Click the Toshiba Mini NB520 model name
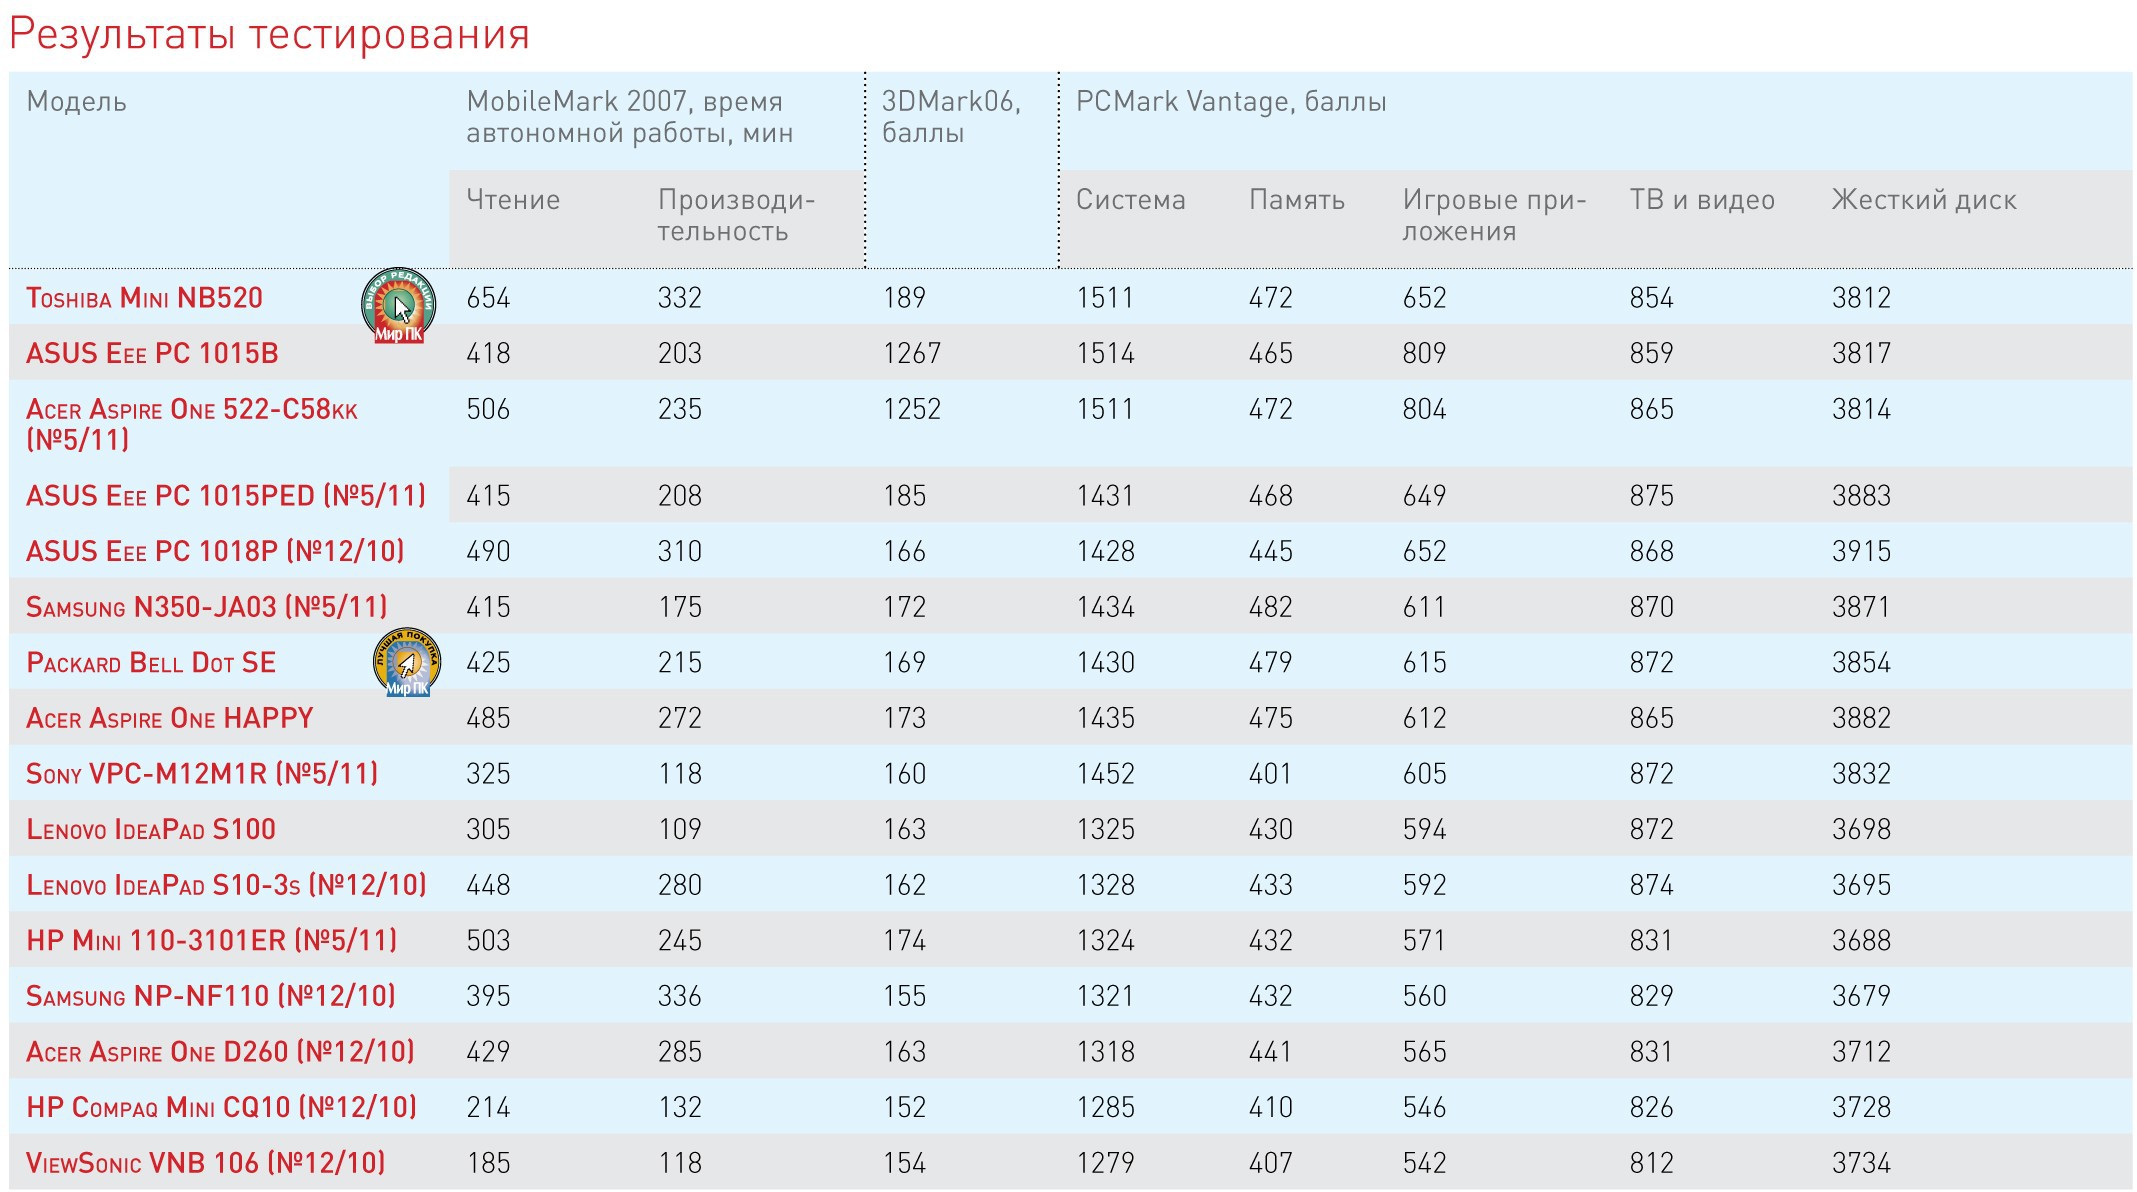The width and height of the screenshot is (2137, 1192). tap(145, 298)
